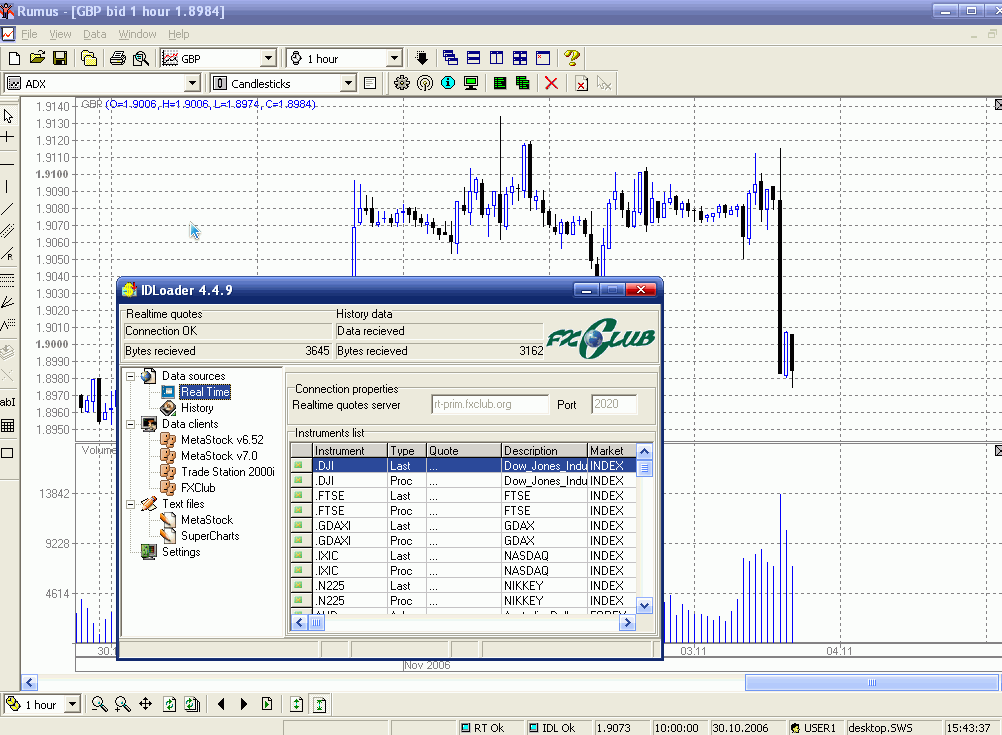The height and width of the screenshot is (735, 1002).
Task: Open the Data menu
Action: [x=94, y=34]
